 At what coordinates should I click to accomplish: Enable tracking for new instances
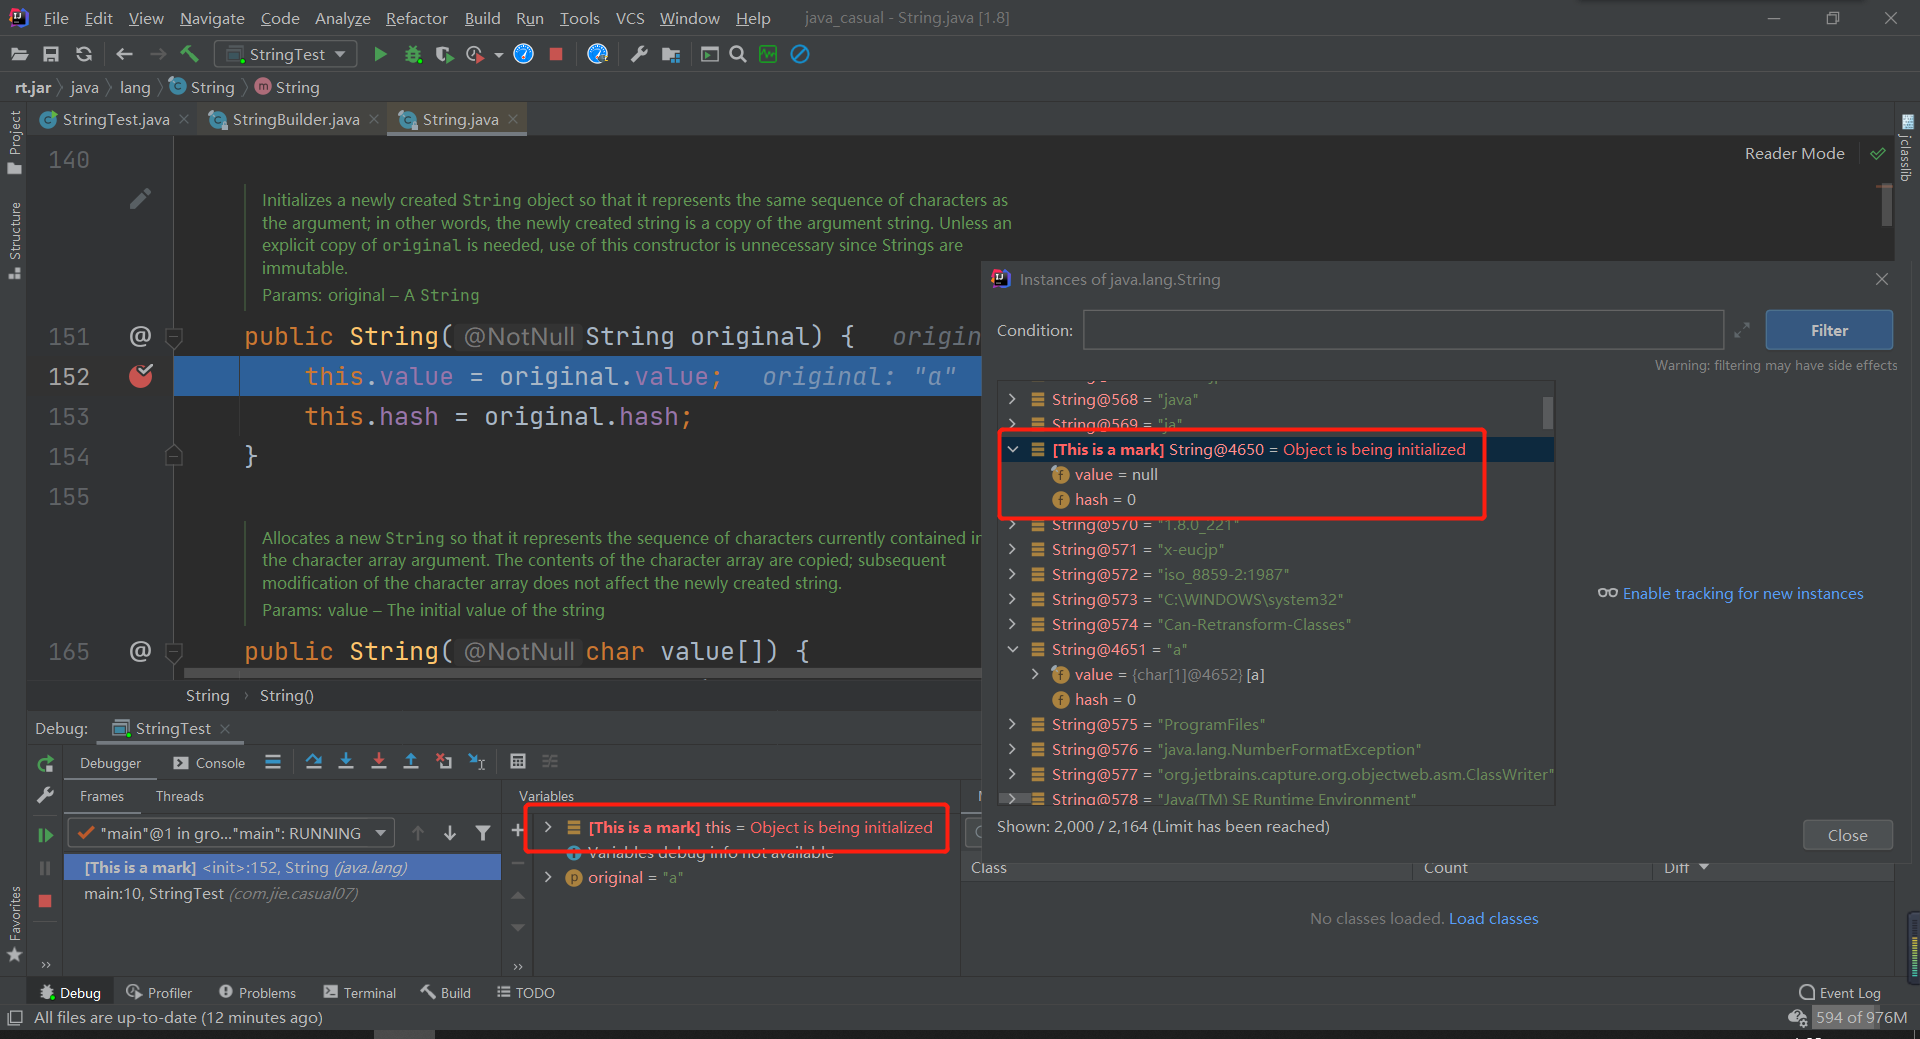click(x=1742, y=593)
